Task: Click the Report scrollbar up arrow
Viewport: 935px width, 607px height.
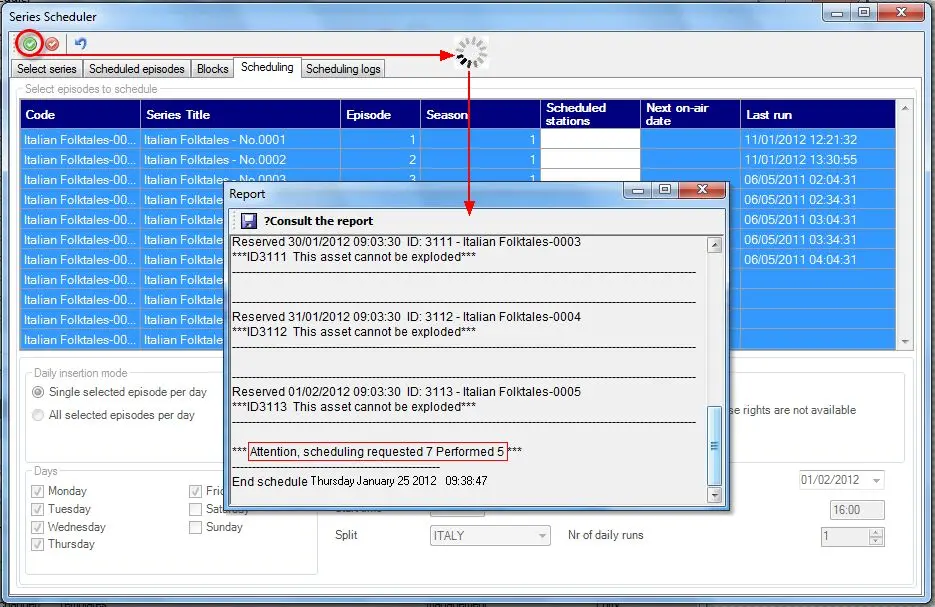Action: point(714,244)
